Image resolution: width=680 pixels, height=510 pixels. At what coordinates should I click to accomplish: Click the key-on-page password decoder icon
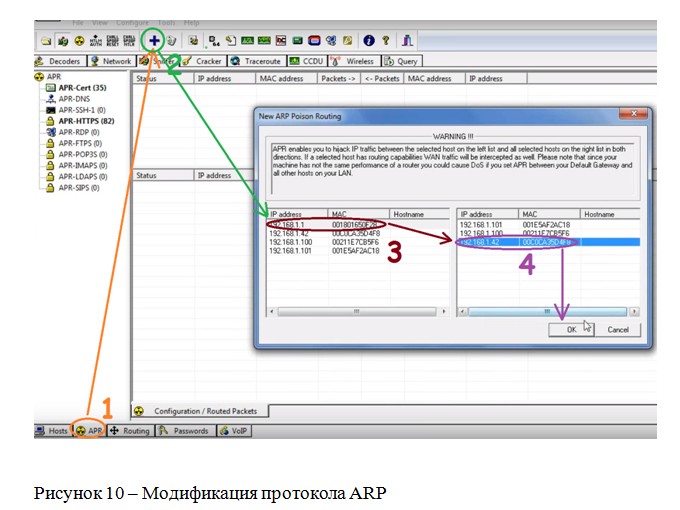(231, 41)
